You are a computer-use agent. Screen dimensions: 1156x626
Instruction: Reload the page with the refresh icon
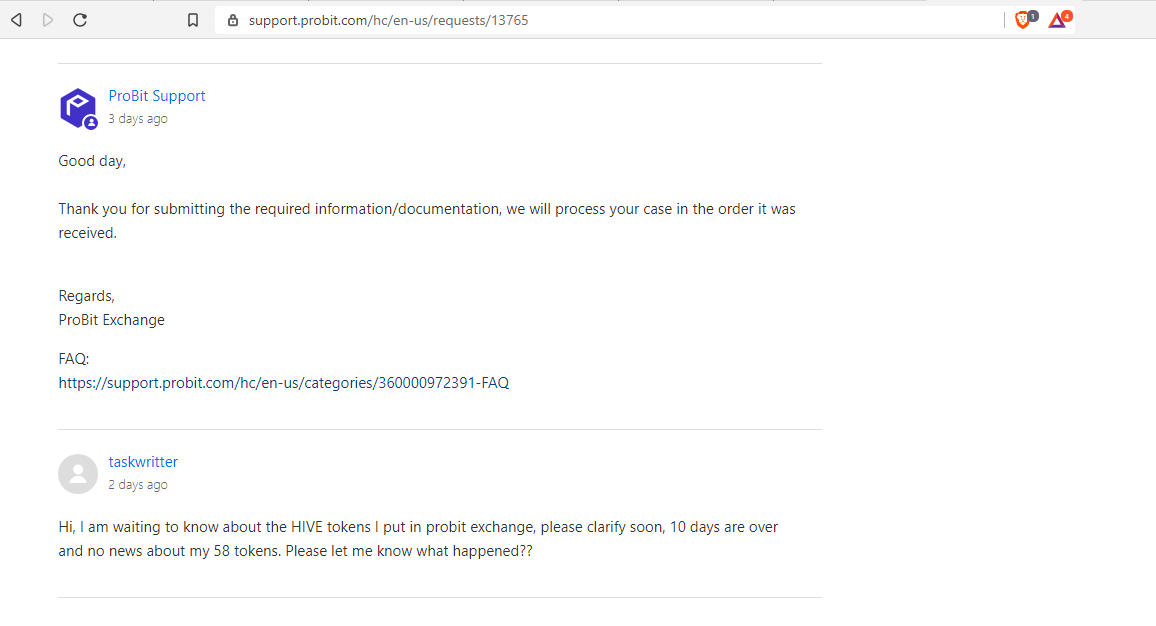click(x=80, y=20)
